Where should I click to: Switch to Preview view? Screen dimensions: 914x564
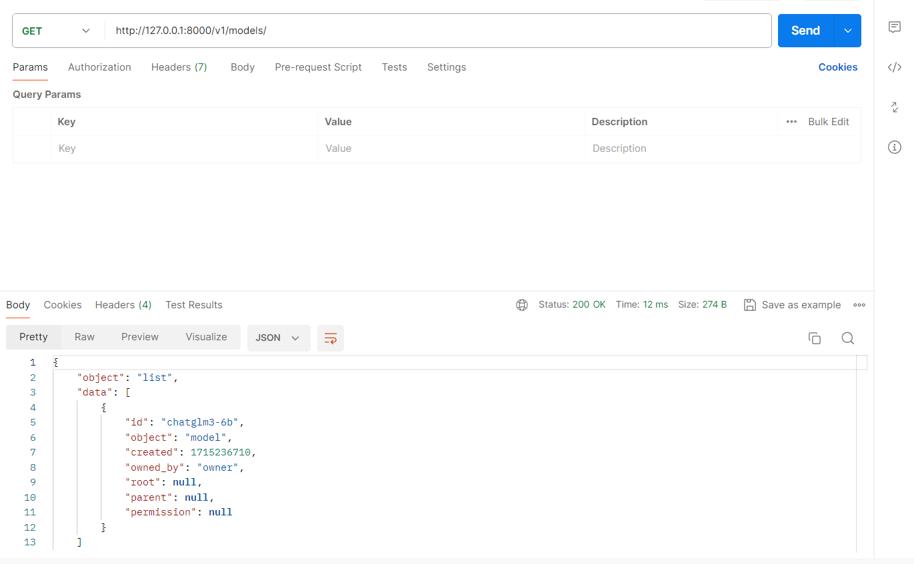tap(140, 337)
